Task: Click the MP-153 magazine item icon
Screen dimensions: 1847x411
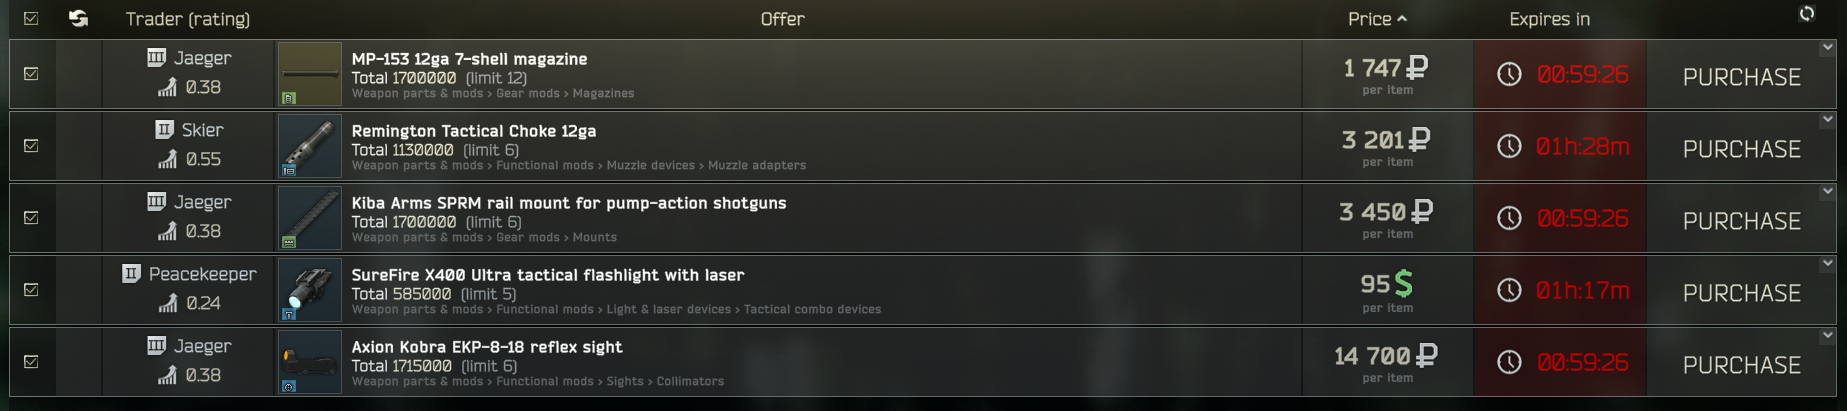Action: [310, 74]
